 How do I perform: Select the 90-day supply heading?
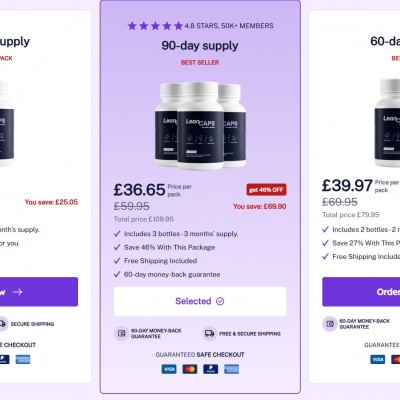[200, 45]
